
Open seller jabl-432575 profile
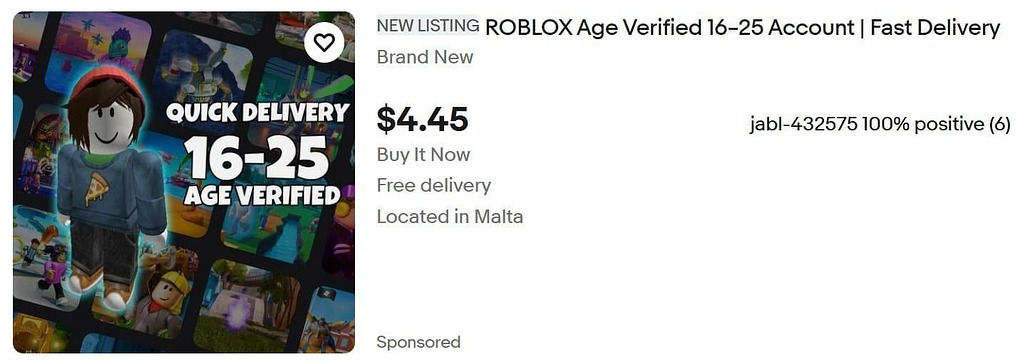click(x=803, y=123)
